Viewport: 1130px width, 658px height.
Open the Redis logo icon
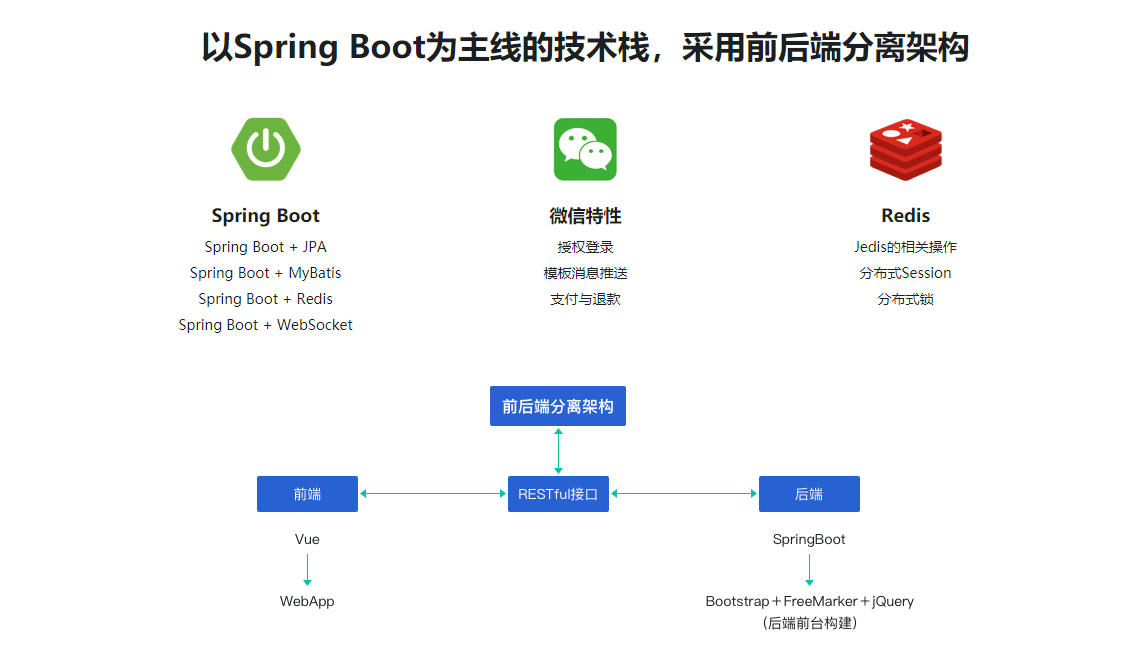pyautogui.click(x=905, y=148)
